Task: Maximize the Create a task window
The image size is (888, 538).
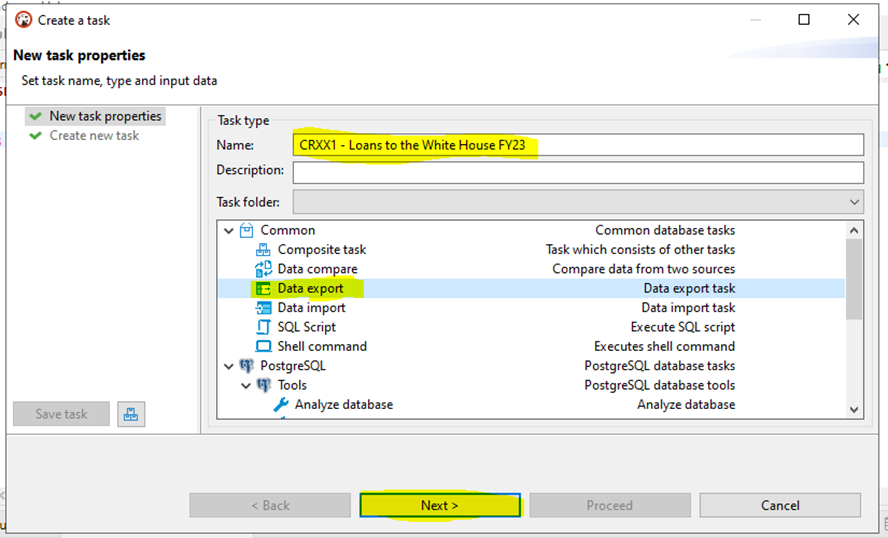Action: 804,20
